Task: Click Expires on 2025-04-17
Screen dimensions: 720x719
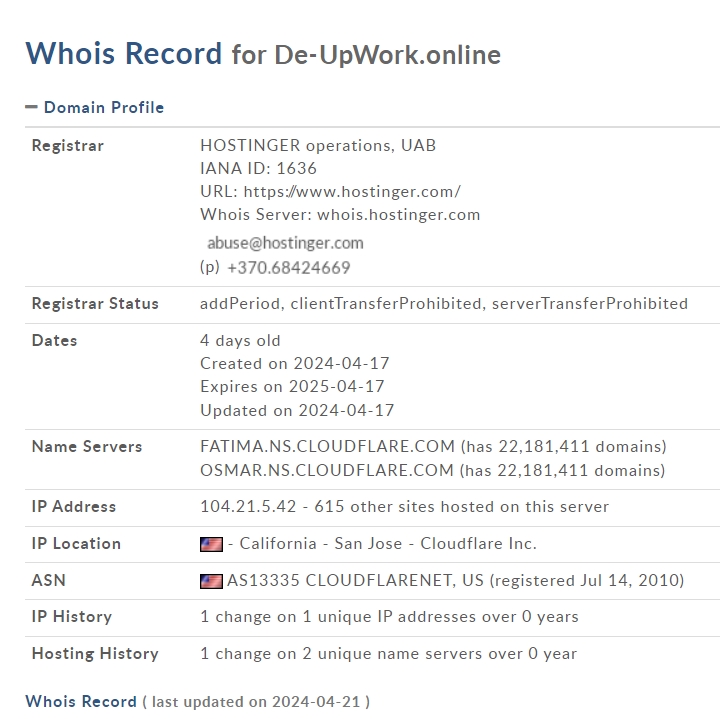Action: click(292, 386)
